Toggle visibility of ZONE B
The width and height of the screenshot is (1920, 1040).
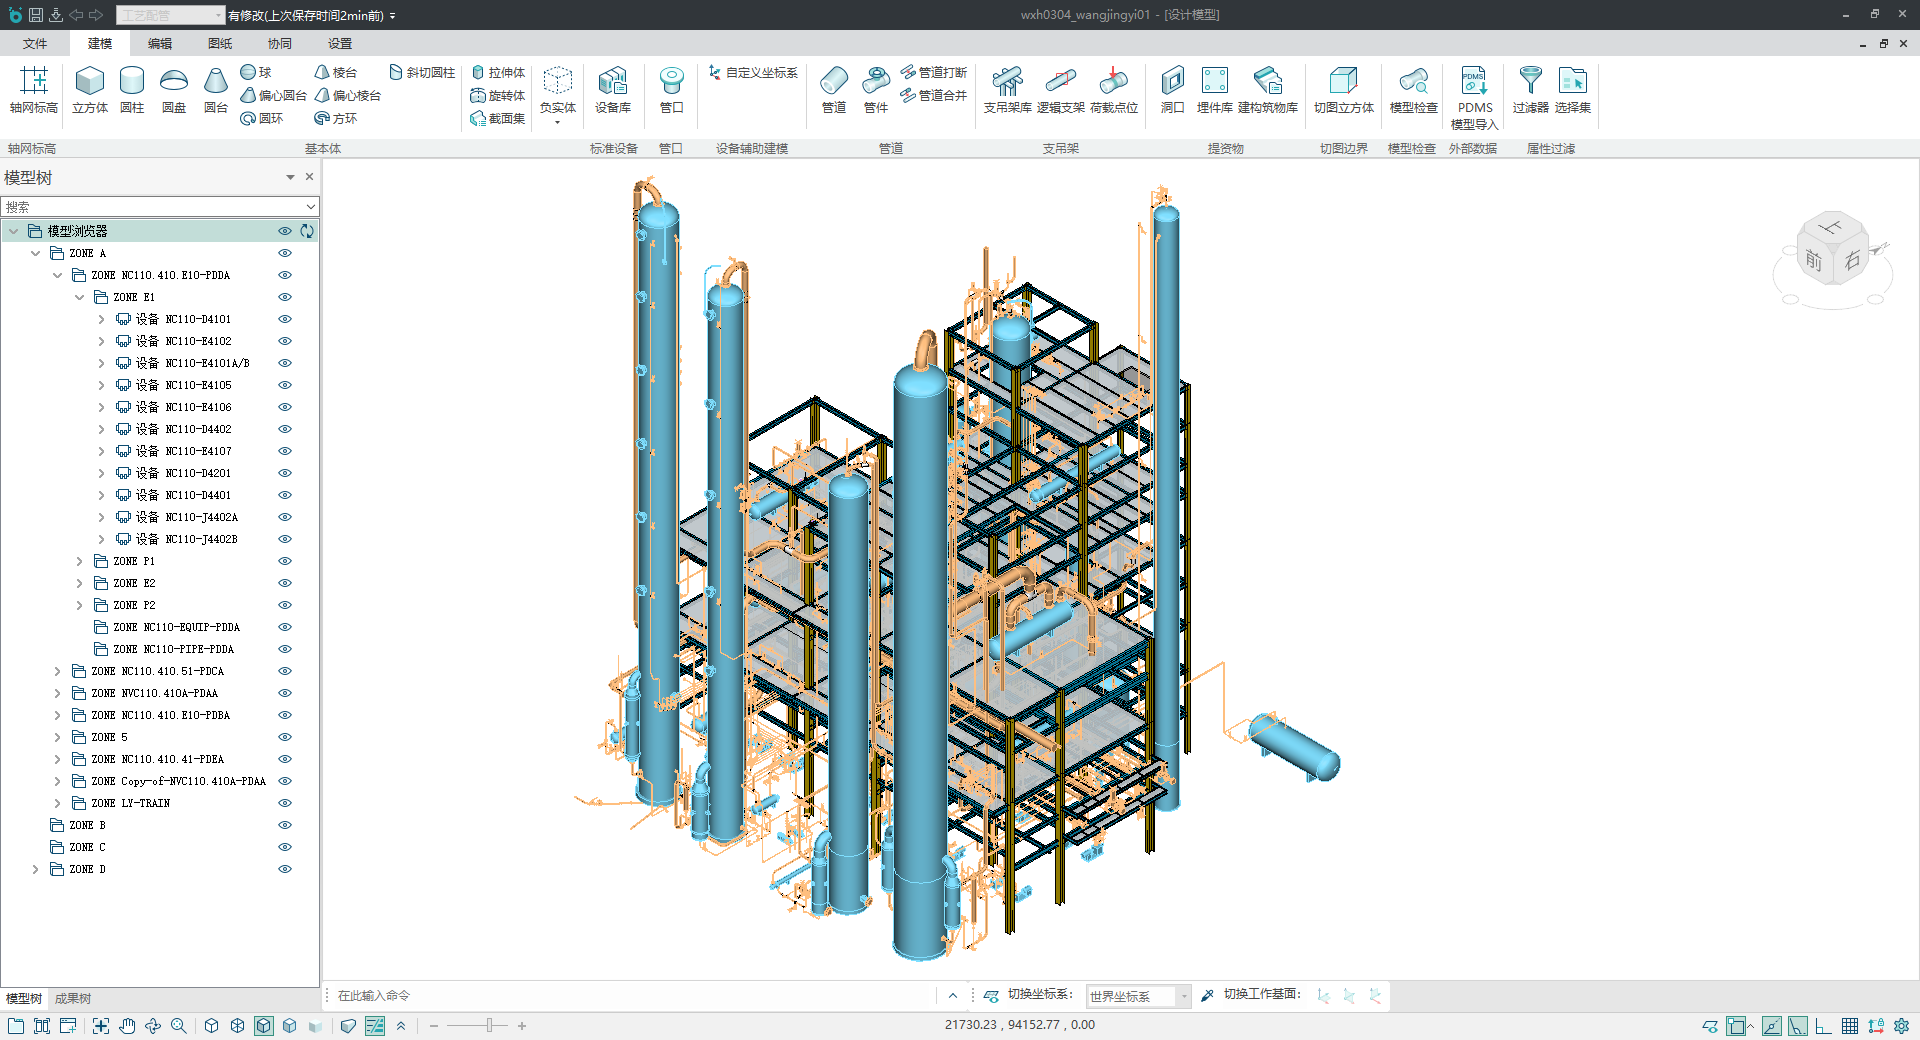coord(285,825)
